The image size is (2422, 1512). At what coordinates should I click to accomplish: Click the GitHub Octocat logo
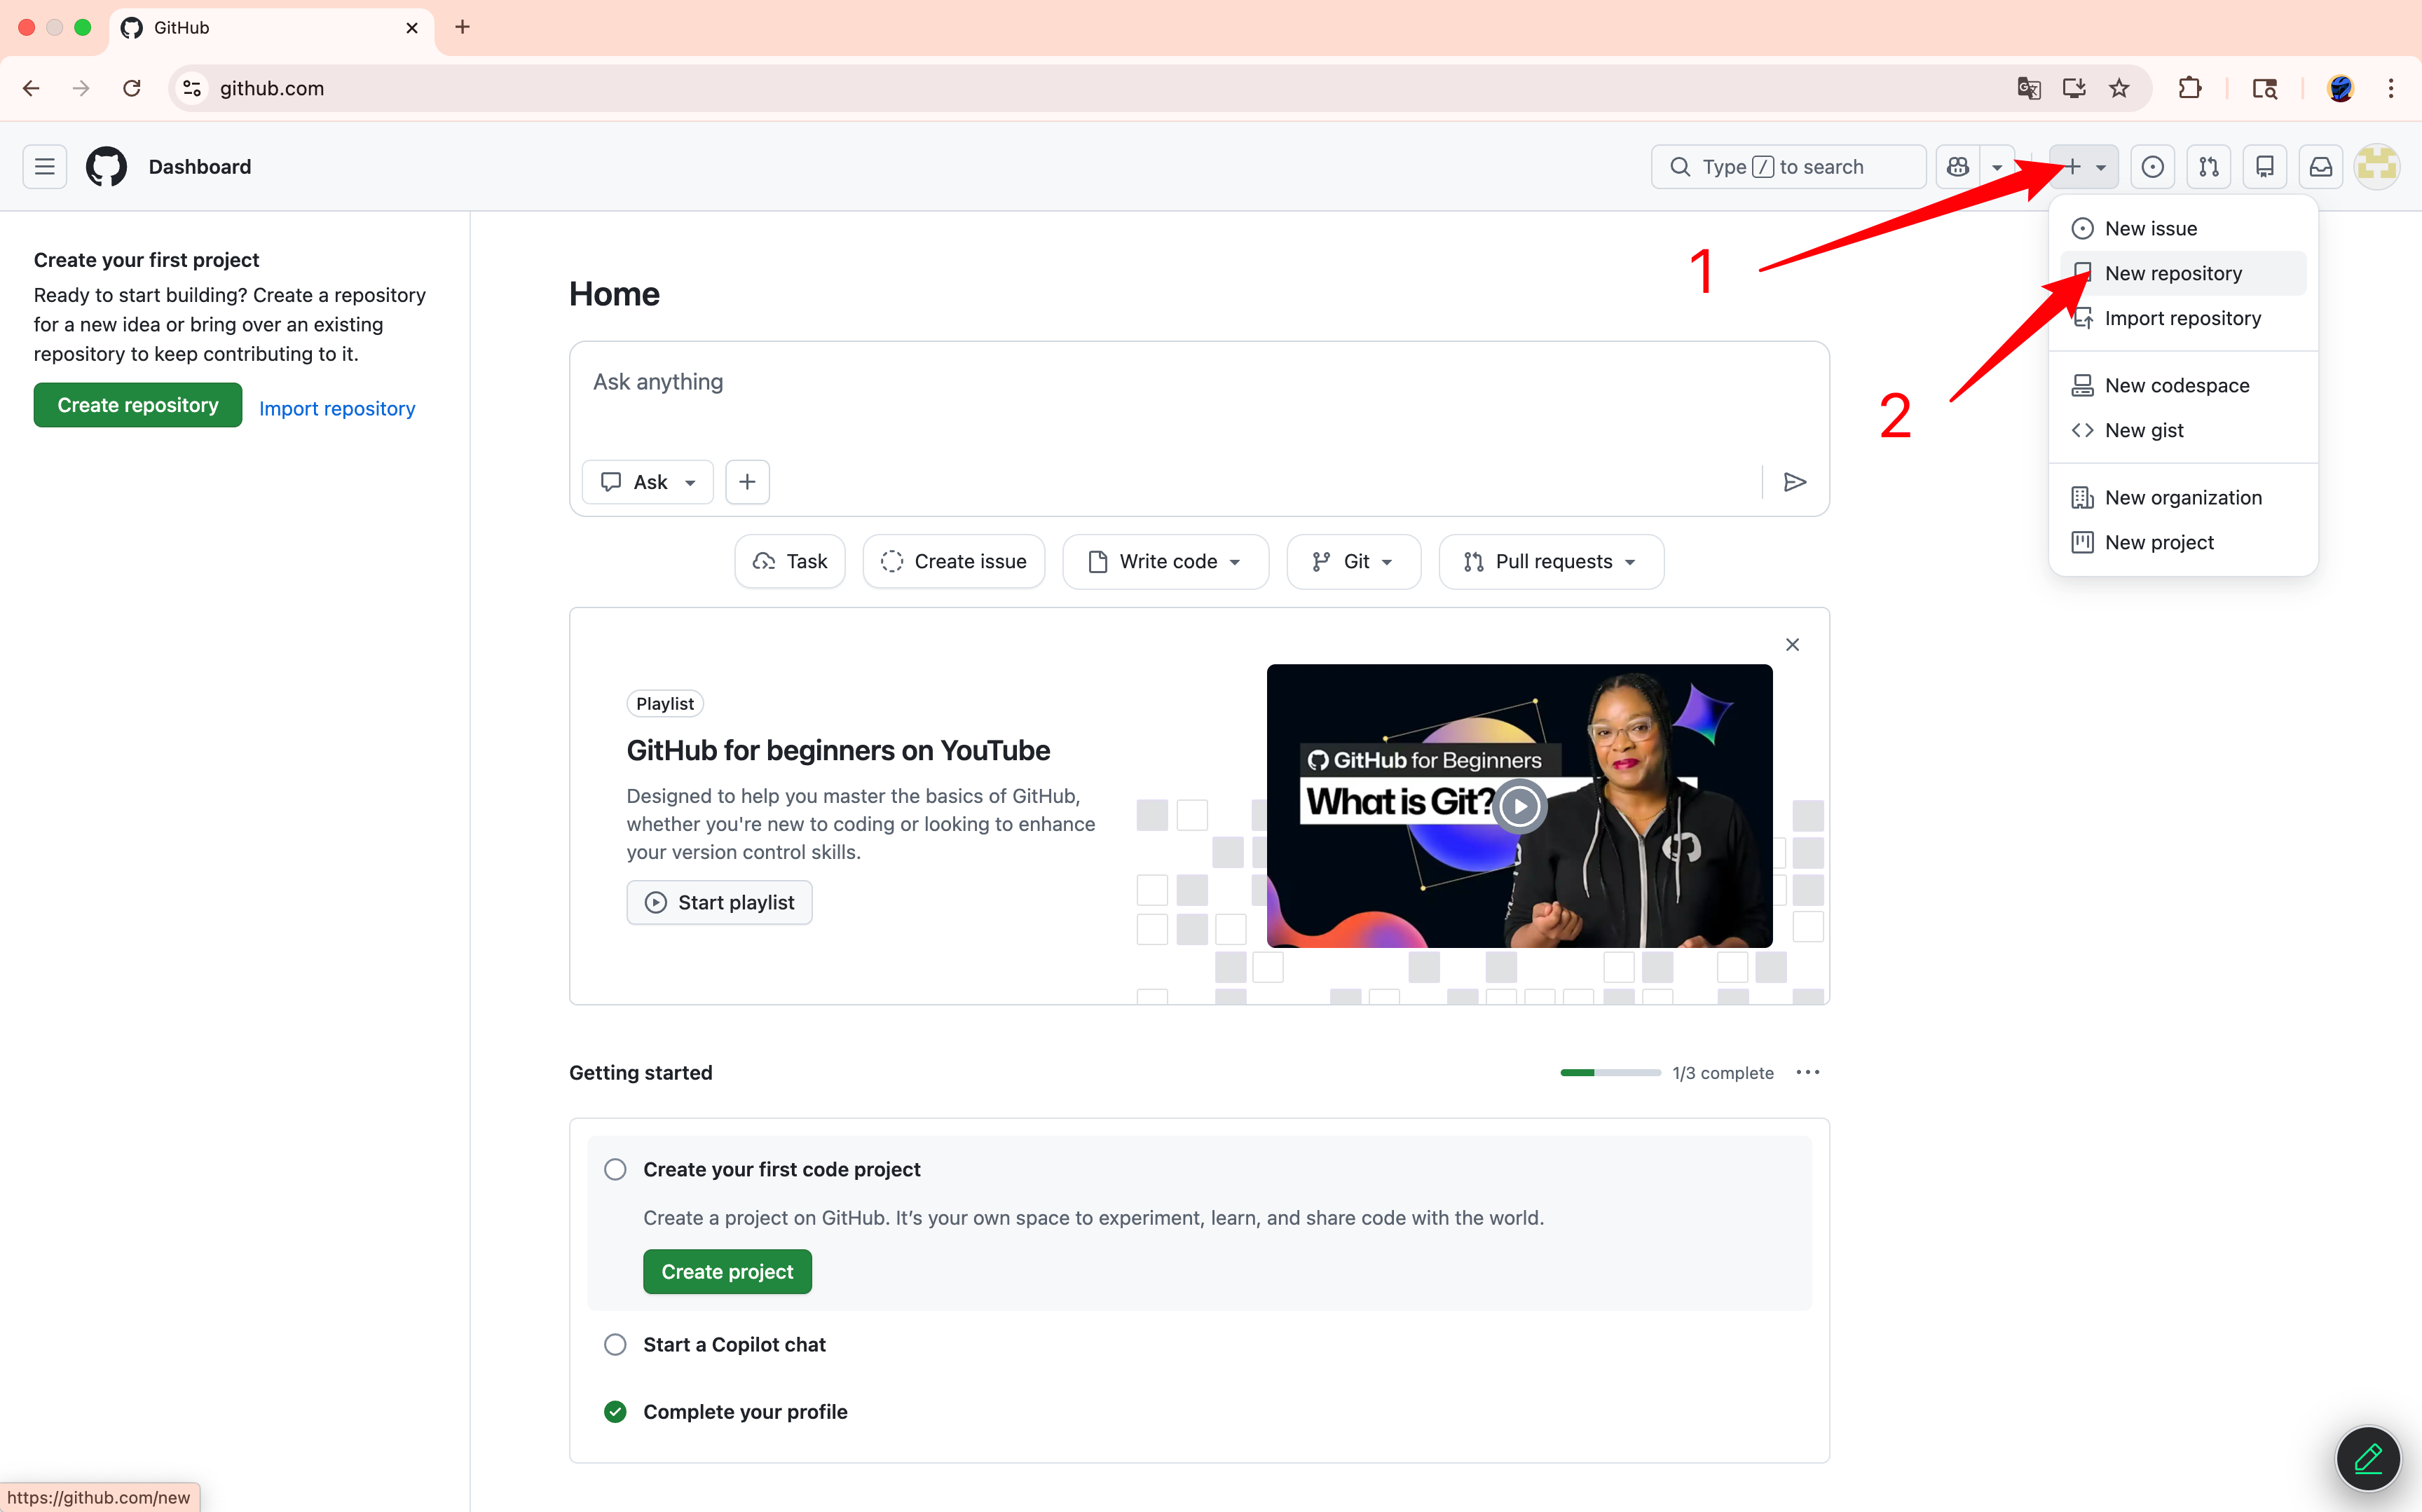pyautogui.click(x=106, y=167)
